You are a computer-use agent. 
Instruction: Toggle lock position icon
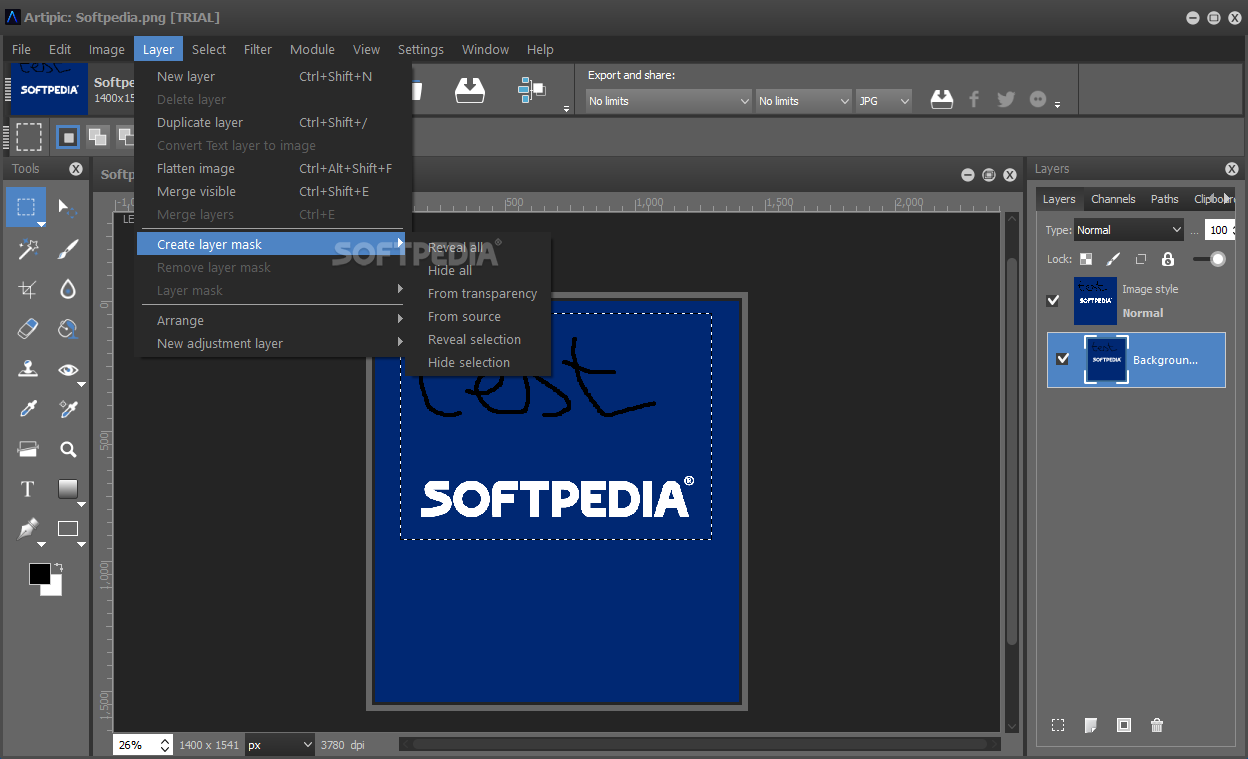(x=1140, y=259)
